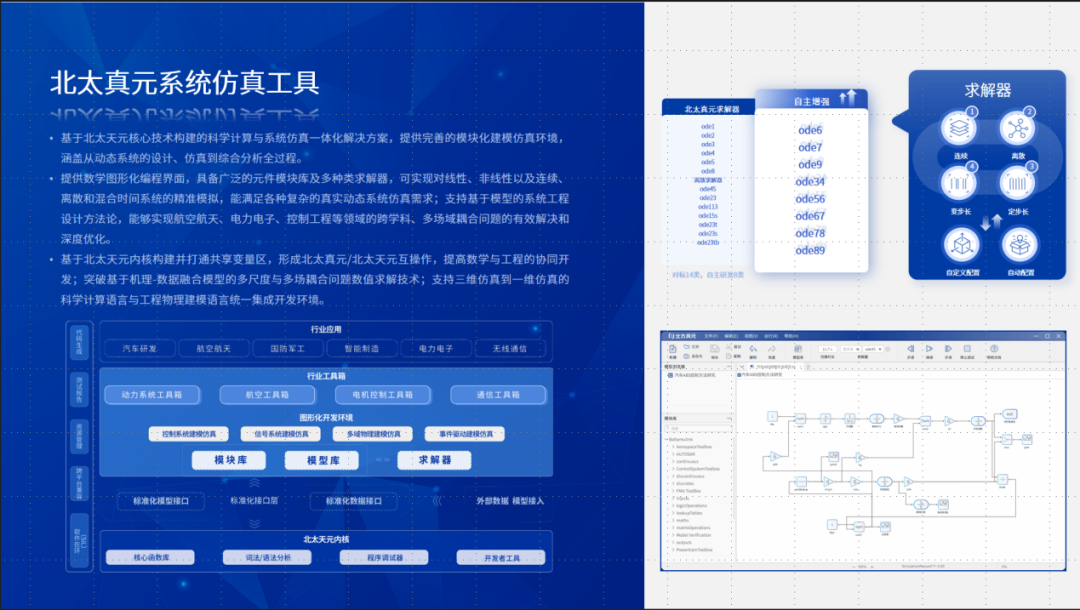Image resolution: width=1080 pixels, height=610 pixels.
Task: Expand the PowertrainToolbox node
Action: point(673,549)
